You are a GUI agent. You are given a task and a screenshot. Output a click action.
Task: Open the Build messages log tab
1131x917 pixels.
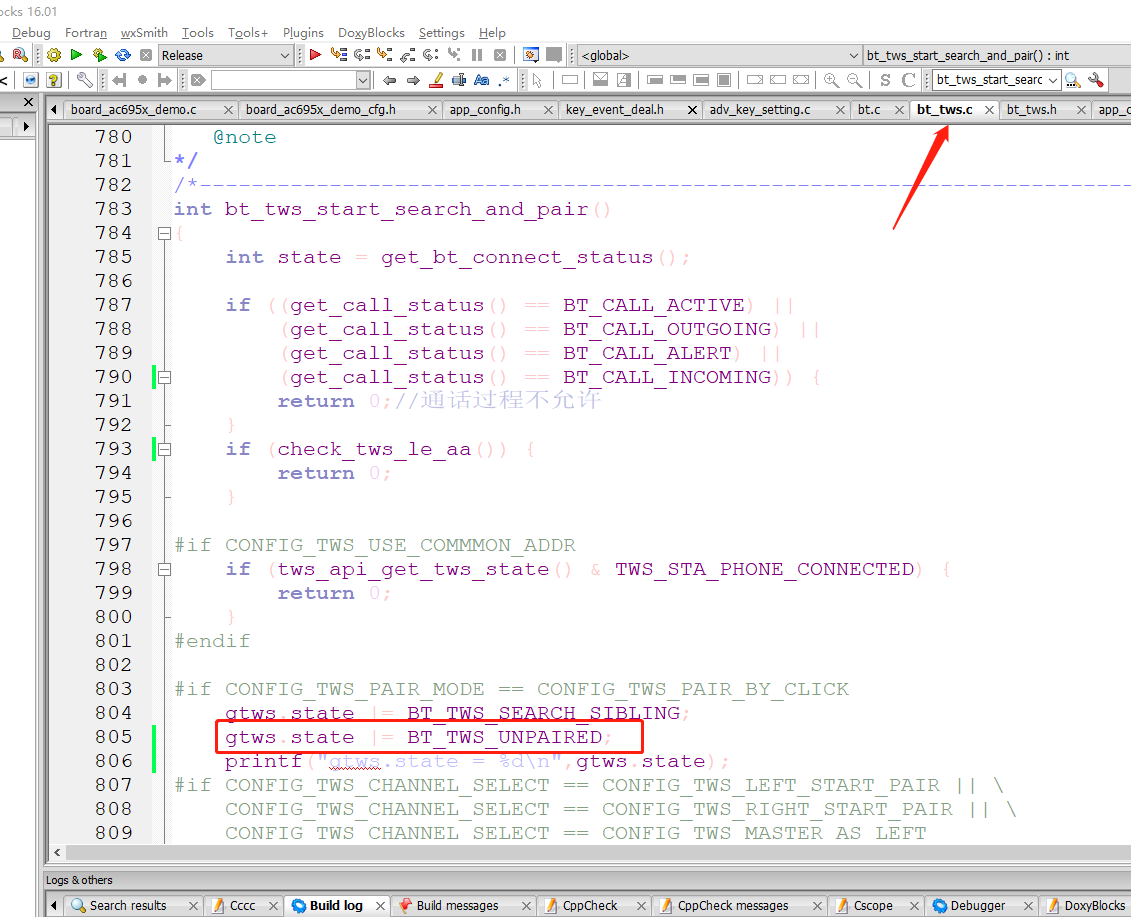(x=457, y=905)
